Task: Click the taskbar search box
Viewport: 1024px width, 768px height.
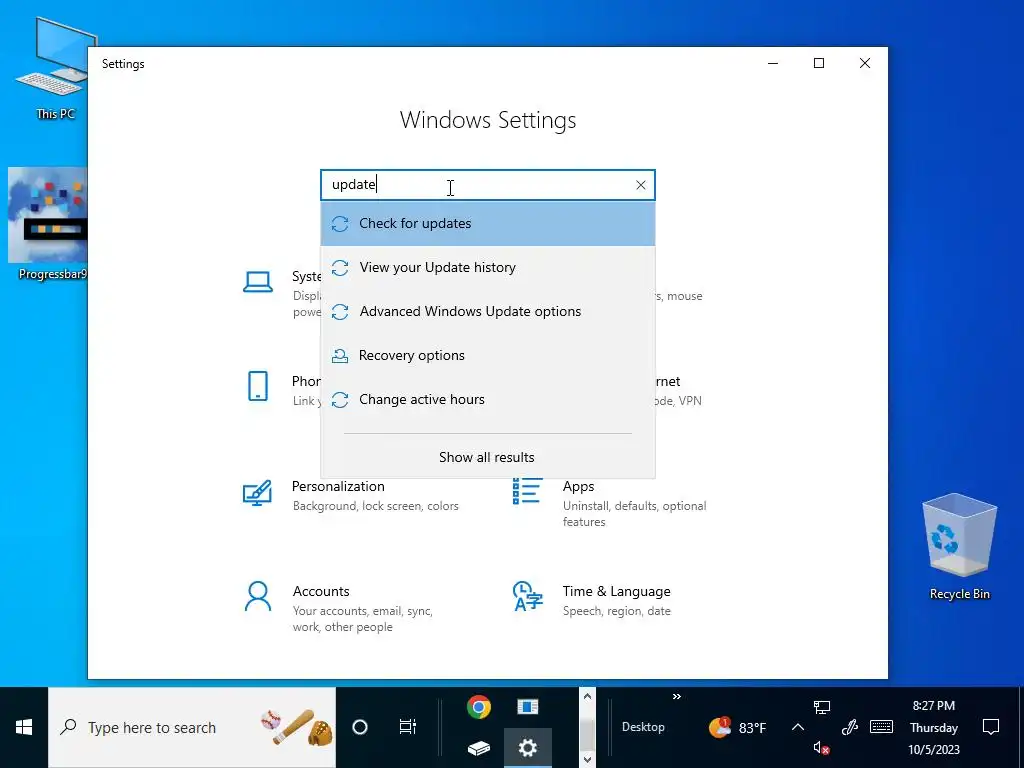Action: coord(192,728)
